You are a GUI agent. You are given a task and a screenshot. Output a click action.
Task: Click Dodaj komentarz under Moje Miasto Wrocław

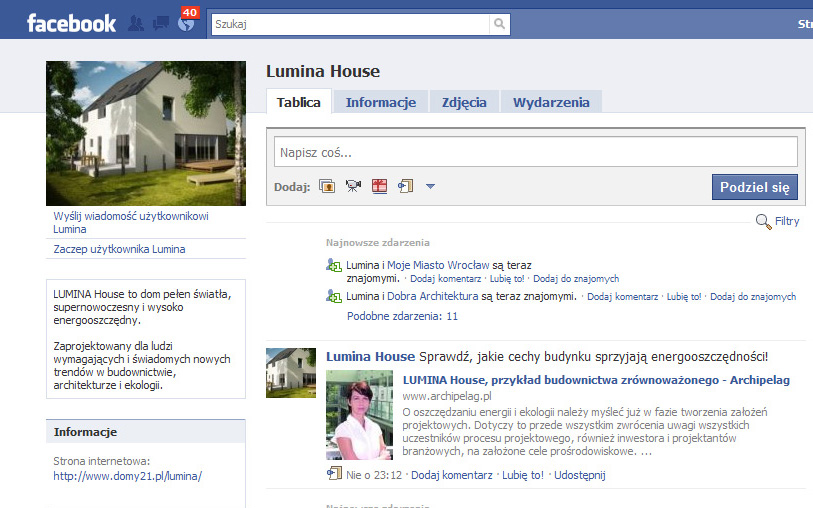445,279
